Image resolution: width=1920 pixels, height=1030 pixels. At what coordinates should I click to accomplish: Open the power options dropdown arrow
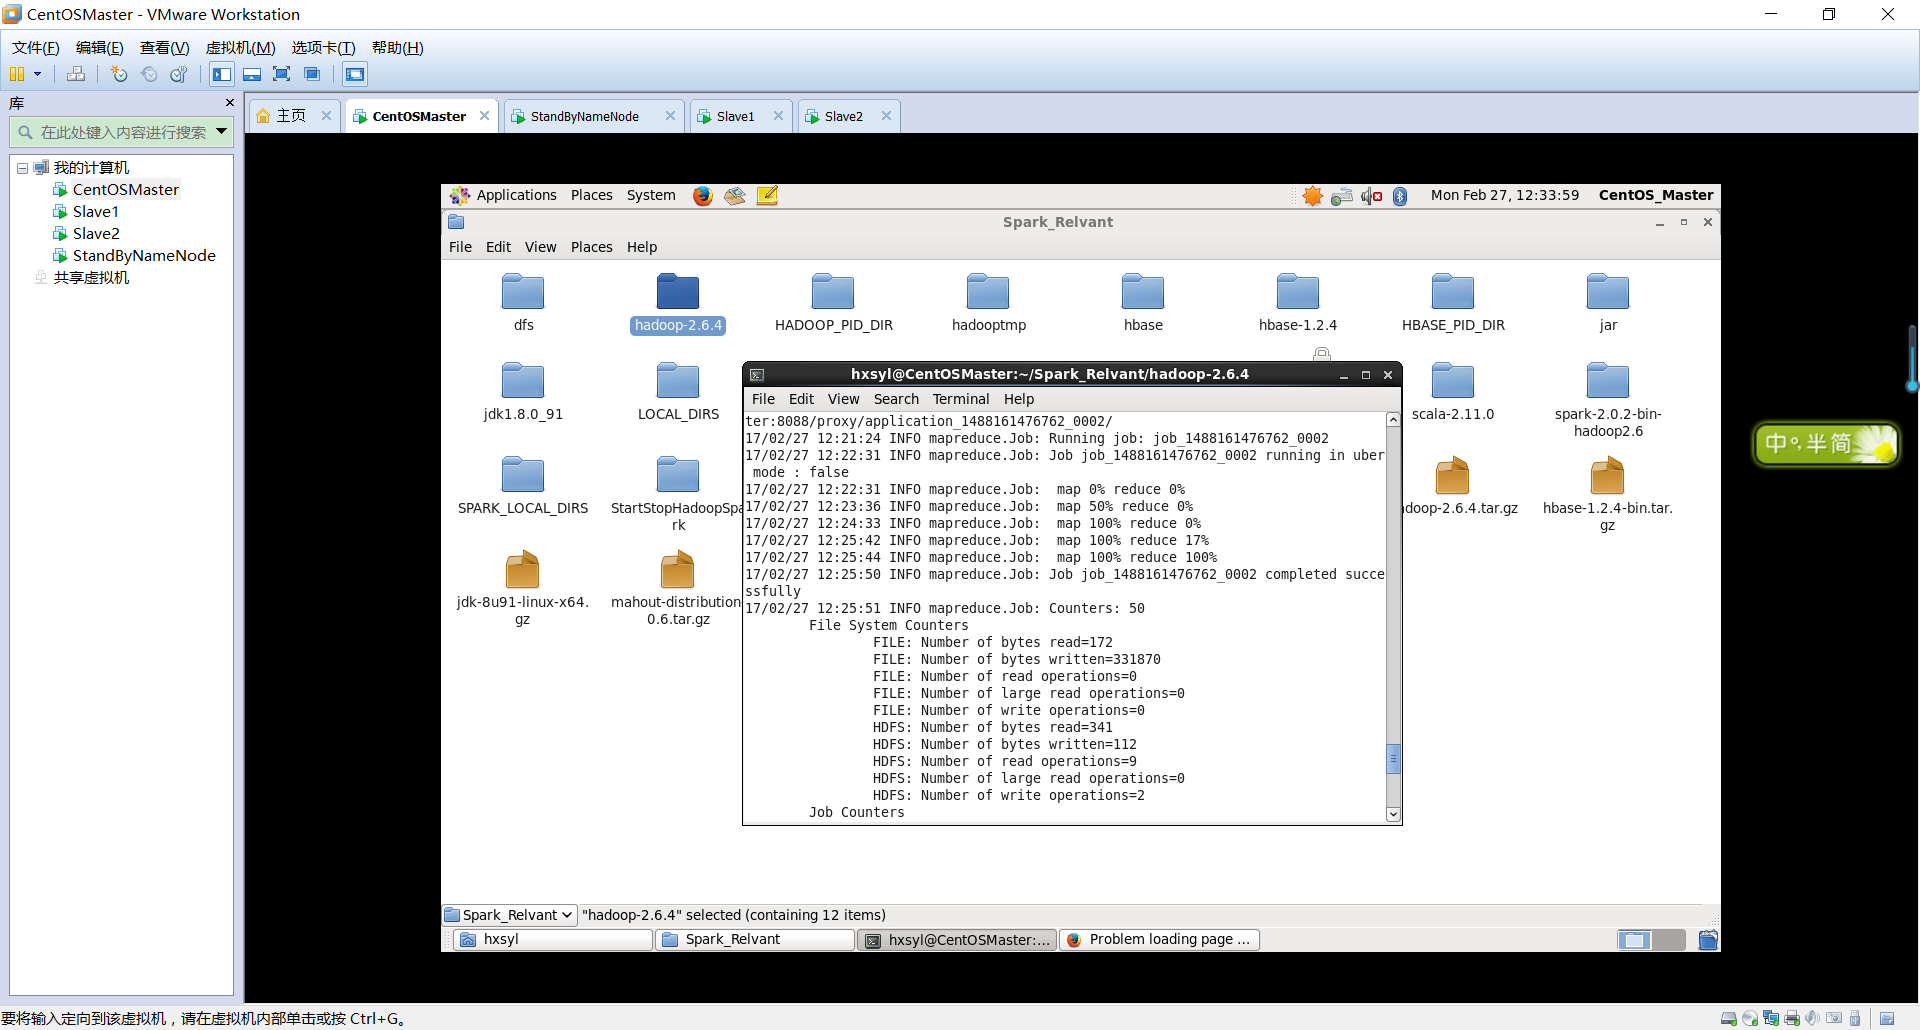[38, 74]
